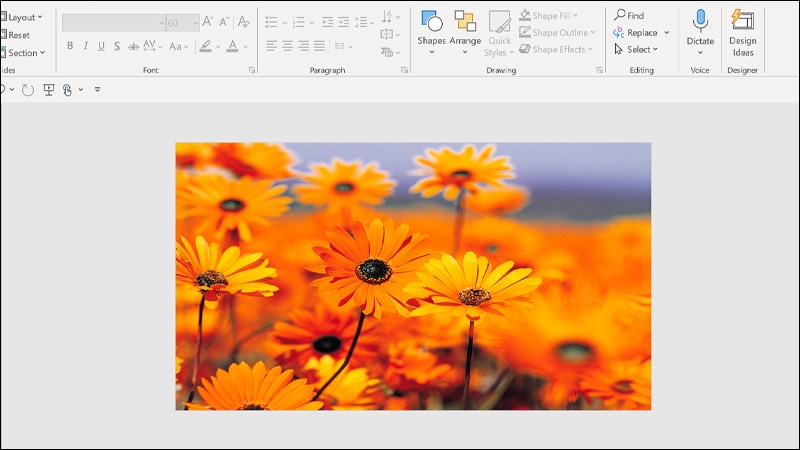800x450 pixels.
Task: Justify the text
Action: [x=320, y=46]
